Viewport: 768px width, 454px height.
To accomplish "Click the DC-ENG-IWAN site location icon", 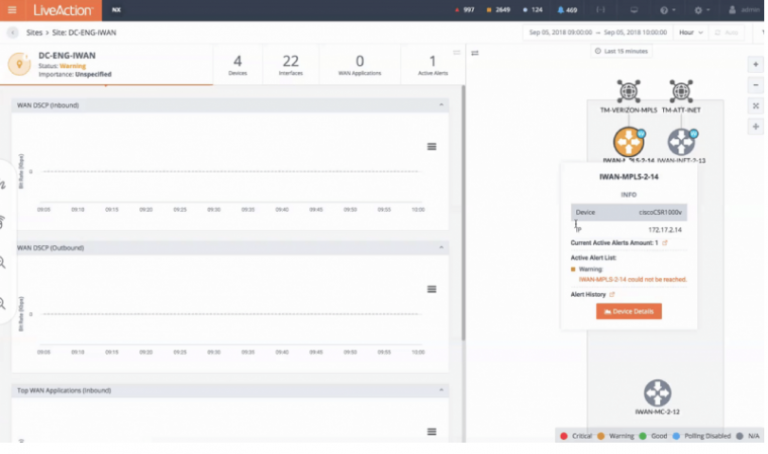I will [x=20, y=64].
